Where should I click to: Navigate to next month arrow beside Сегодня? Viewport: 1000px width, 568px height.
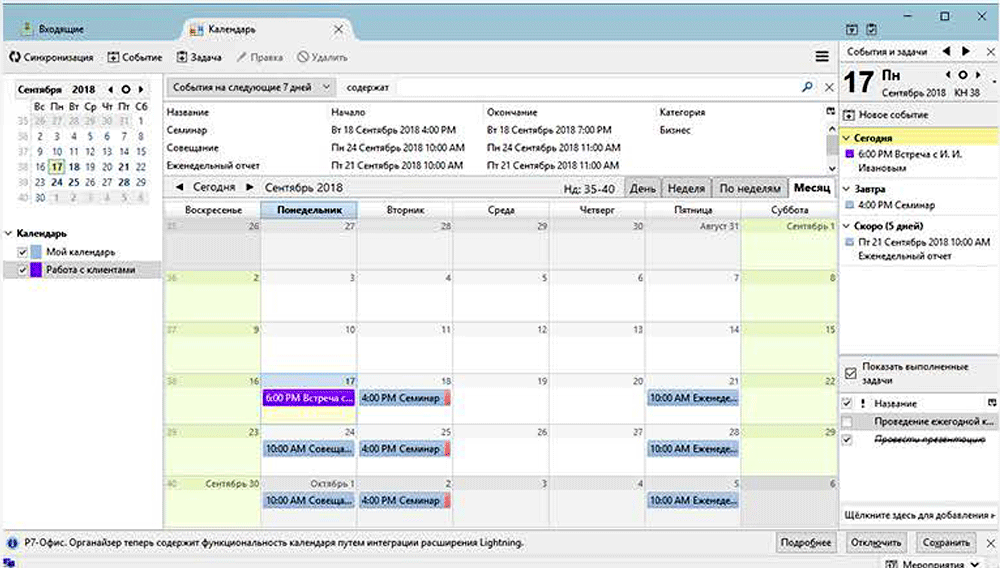click(250, 187)
